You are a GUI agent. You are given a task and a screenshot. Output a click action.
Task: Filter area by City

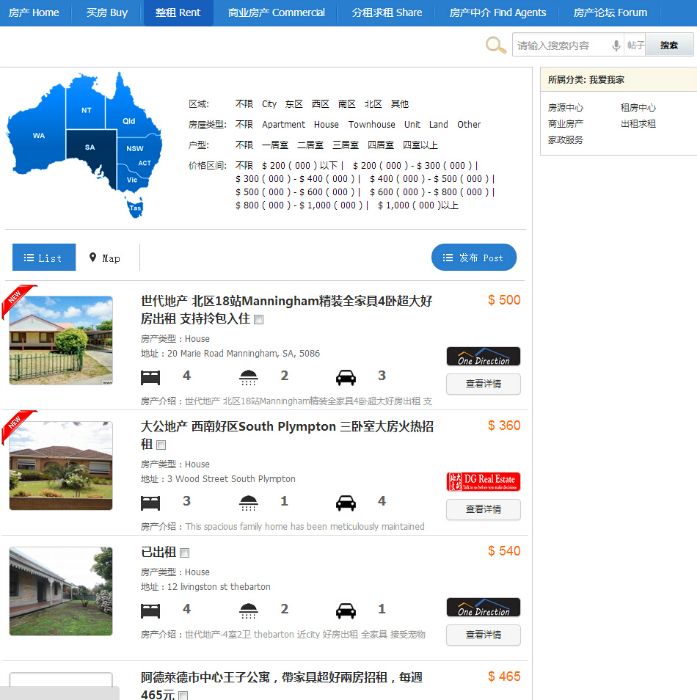[269, 104]
